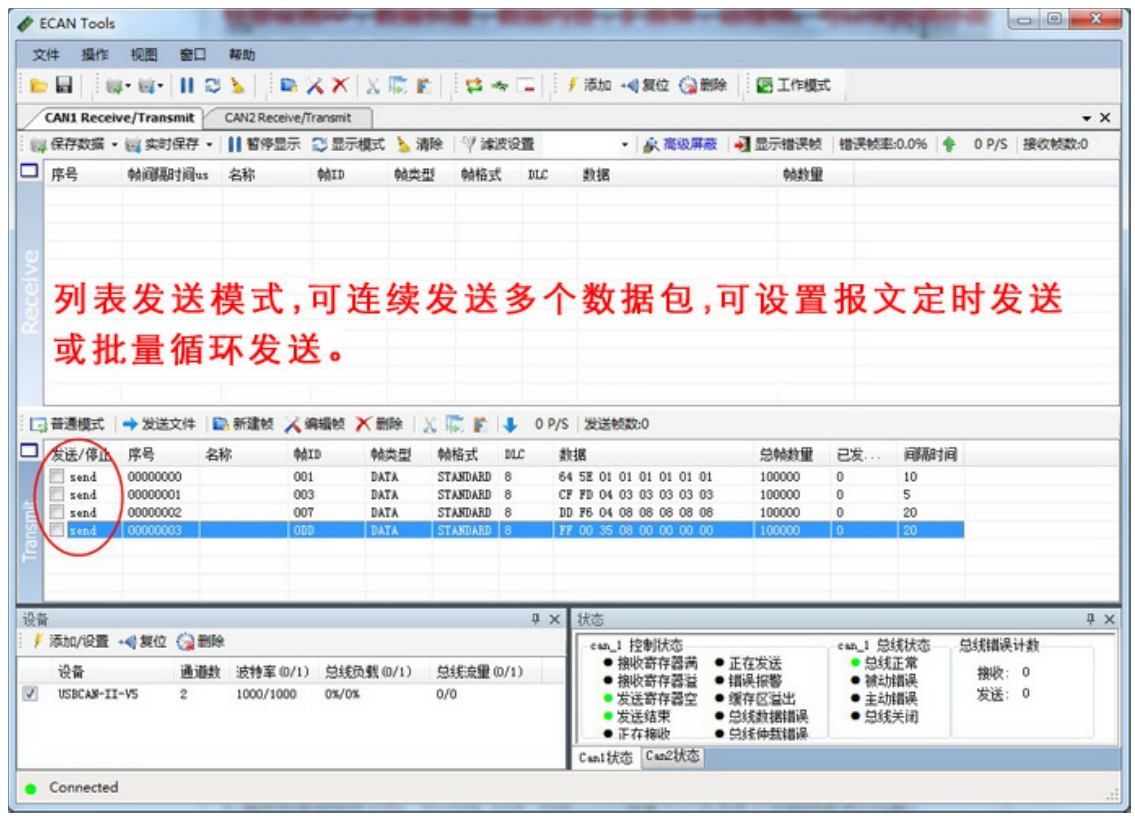Click the refresh arrows icon in main toolbar
1135x816 pixels.
coord(212,85)
